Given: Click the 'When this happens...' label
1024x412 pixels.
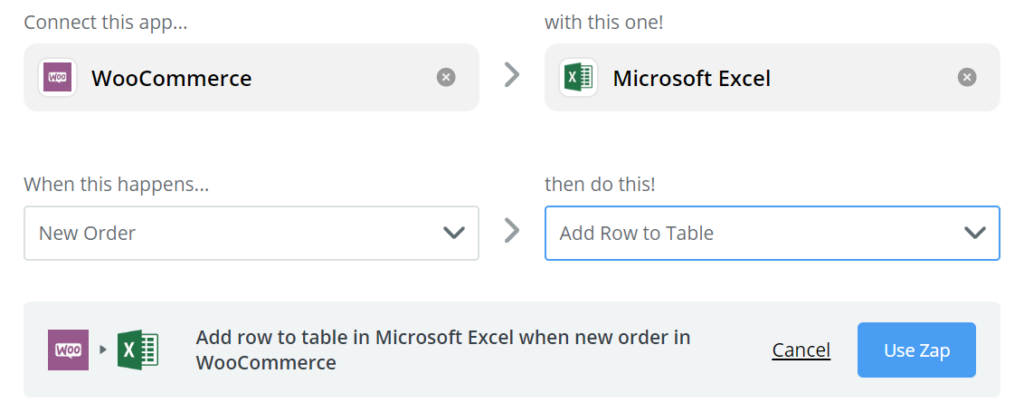Looking at the screenshot, I should pyautogui.click(x=116, y=185).
